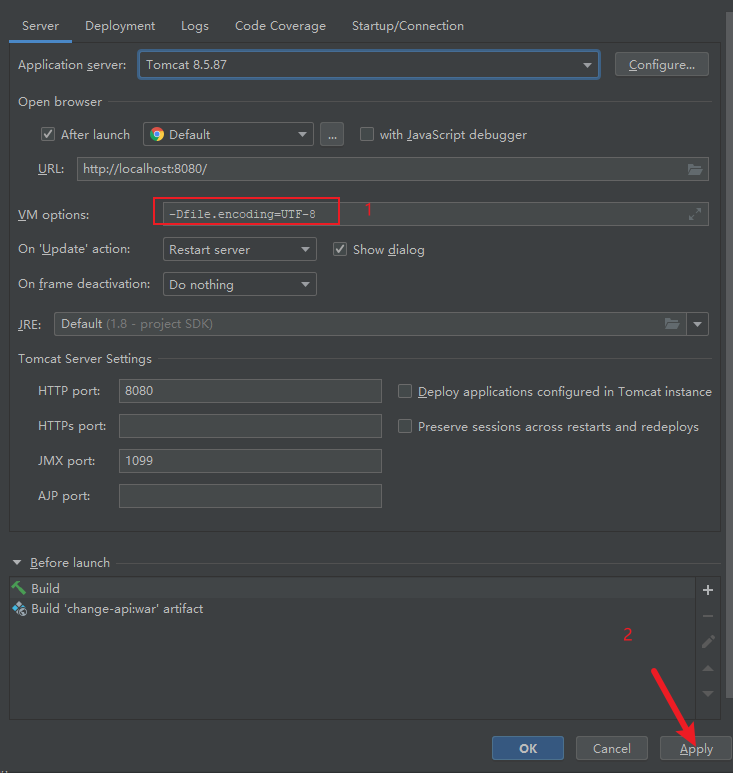Edit the Before launch task via pencil icon
Image resolution: width=733 pixels, height=773 pixels.
708,641
